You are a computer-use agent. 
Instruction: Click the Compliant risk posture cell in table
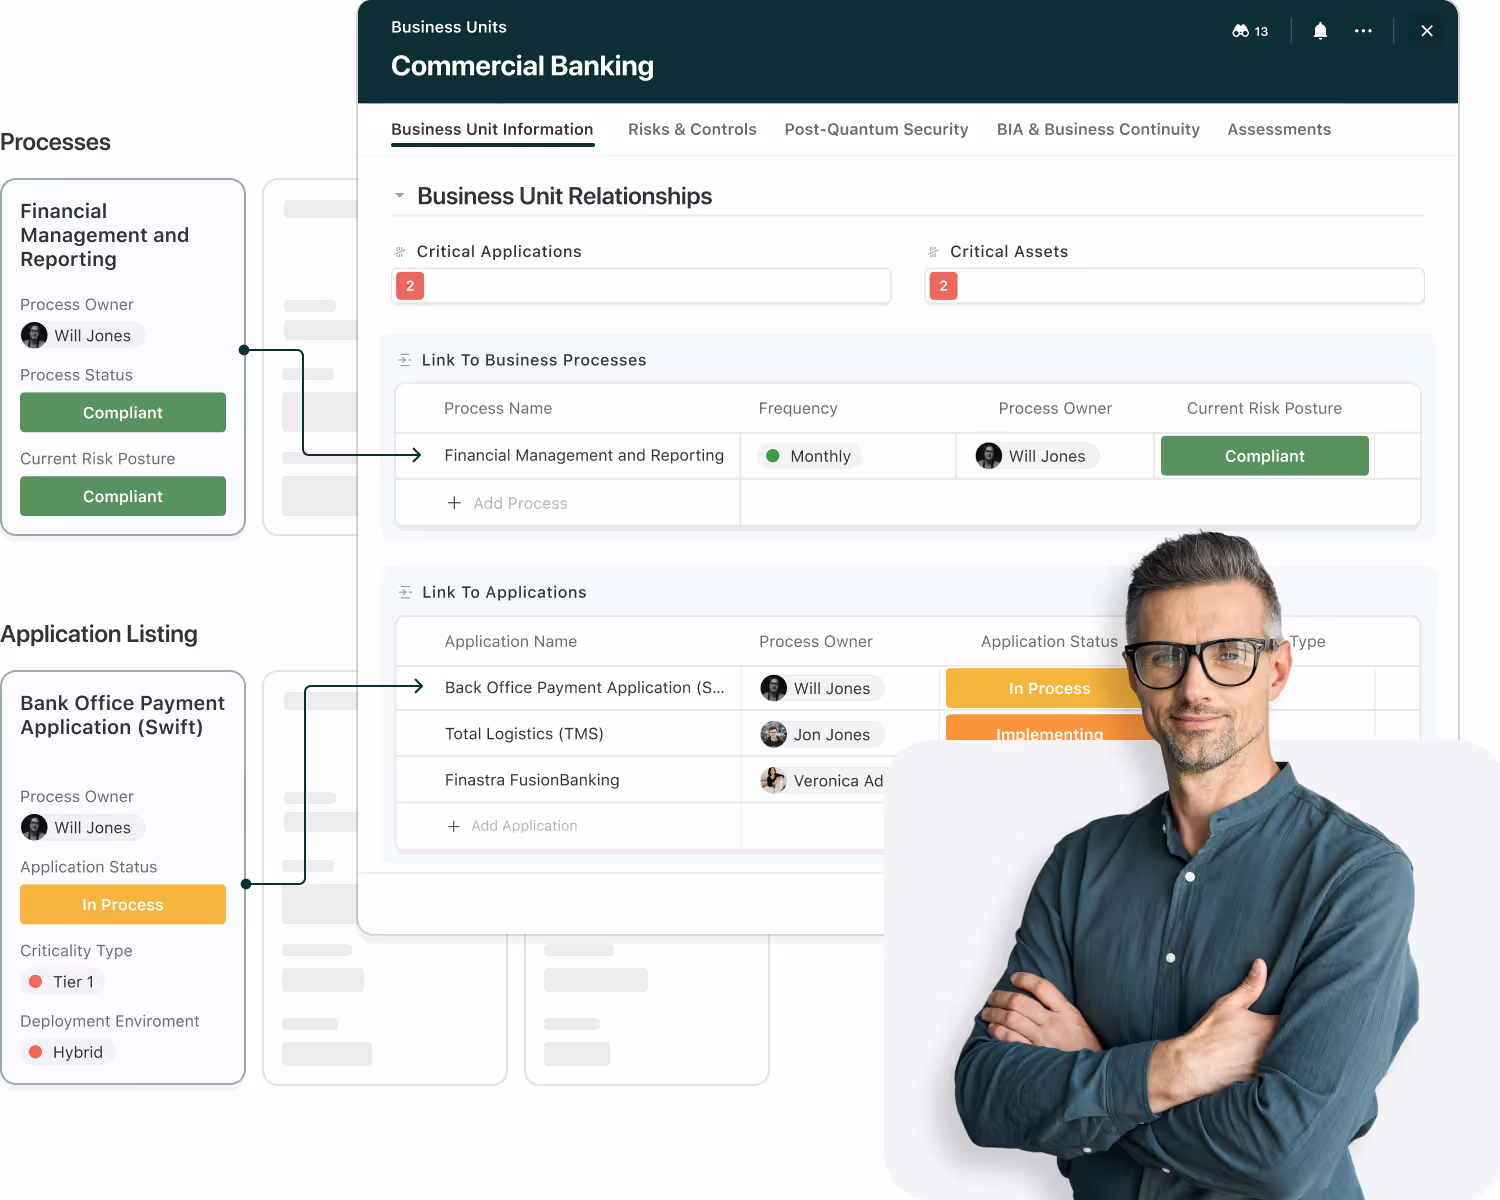point(1264,456)
